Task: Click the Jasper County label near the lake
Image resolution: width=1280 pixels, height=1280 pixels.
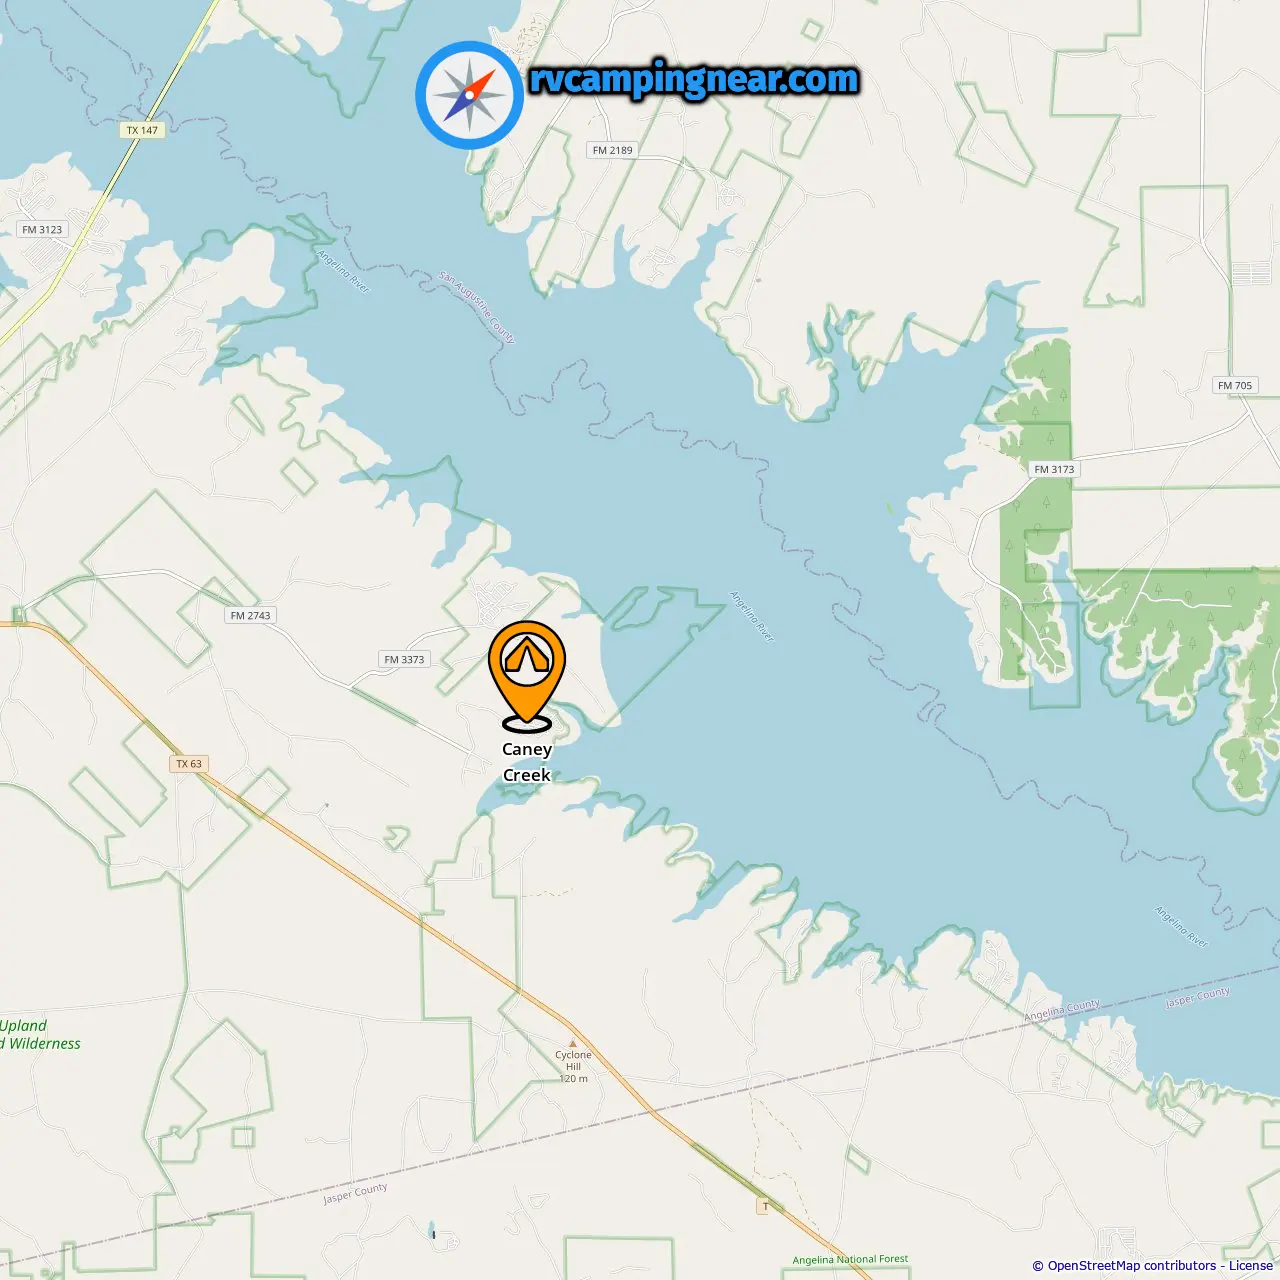Action: click(x=1198, y=997)
